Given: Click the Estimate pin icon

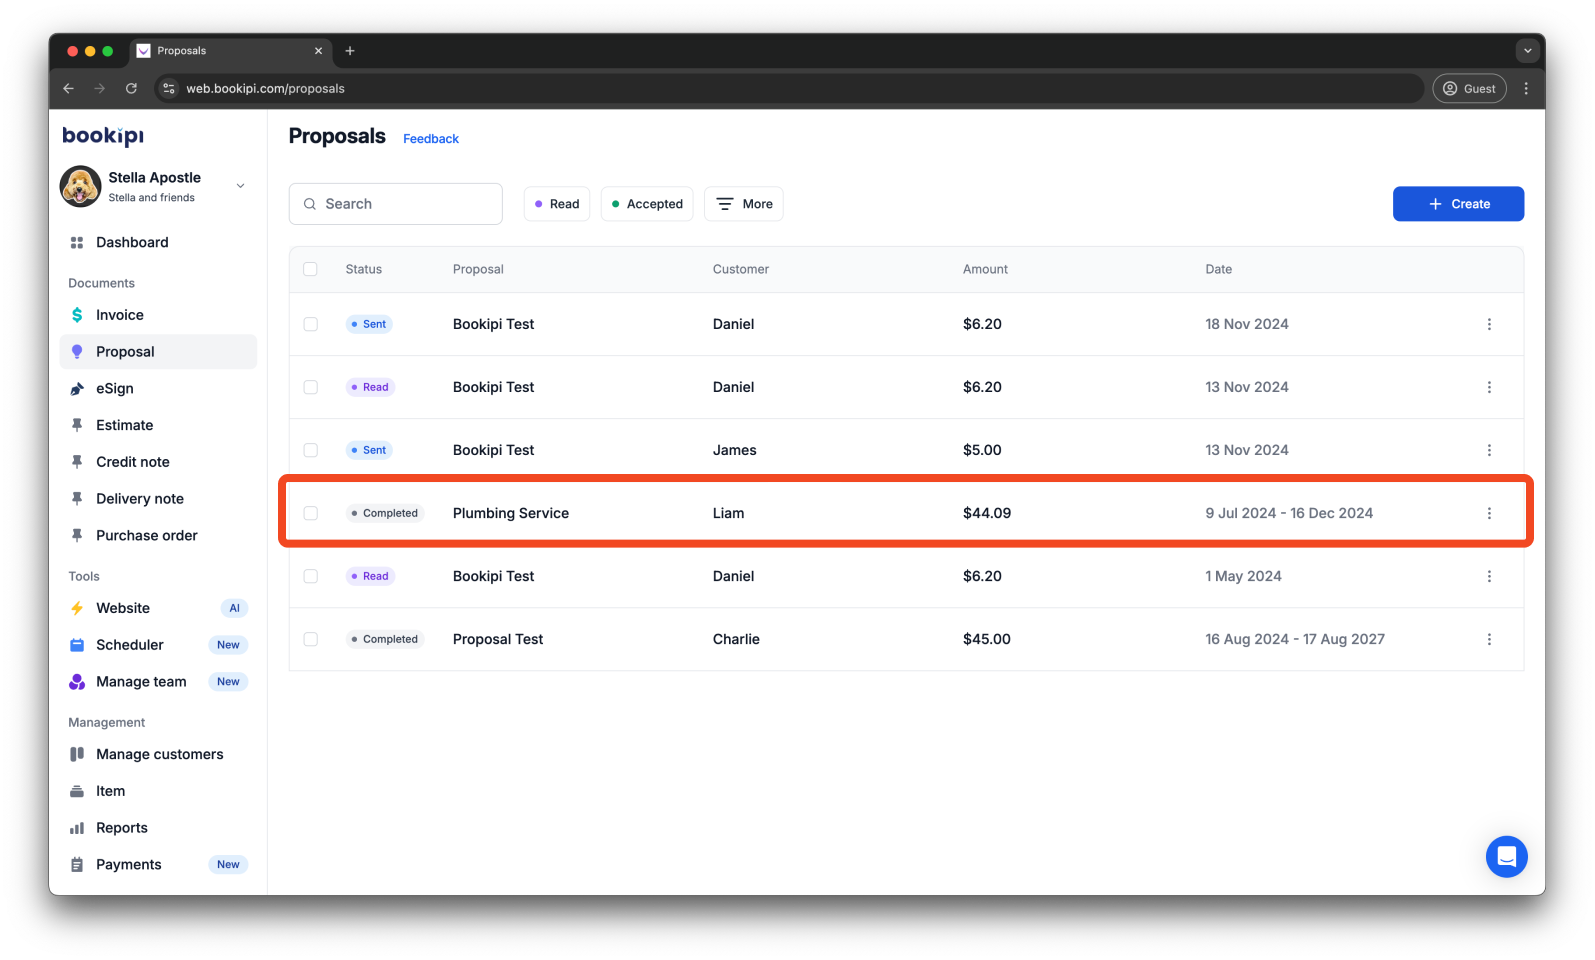Looking at the screenshot, I should [x=77, y=425].
